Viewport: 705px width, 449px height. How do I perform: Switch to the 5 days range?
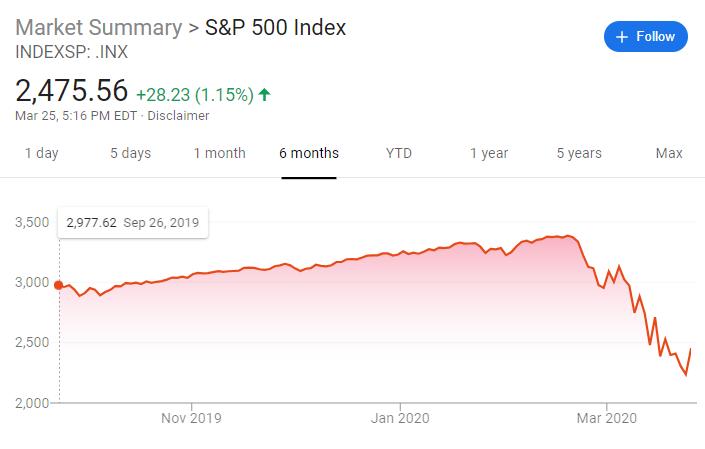(x=130, y=153)
